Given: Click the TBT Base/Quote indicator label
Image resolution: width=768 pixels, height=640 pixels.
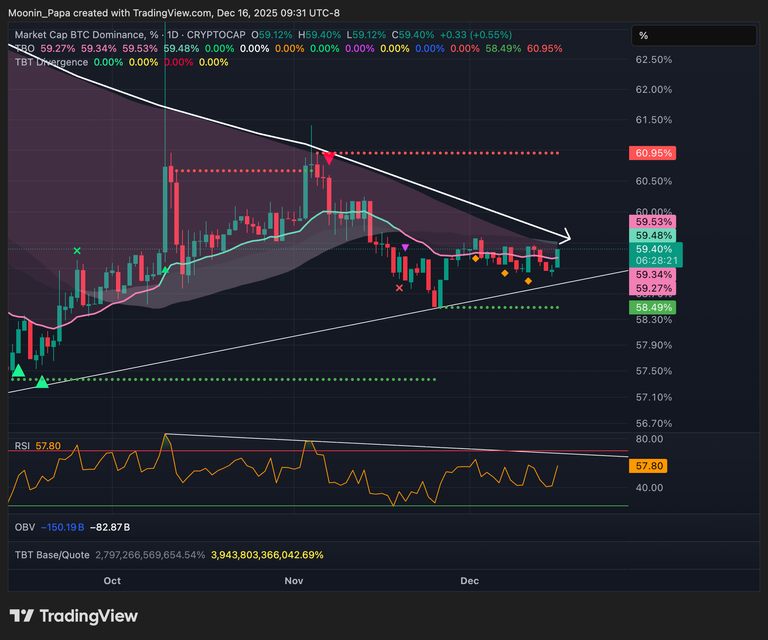Looking at the screenshot, I should coord(52,554).
